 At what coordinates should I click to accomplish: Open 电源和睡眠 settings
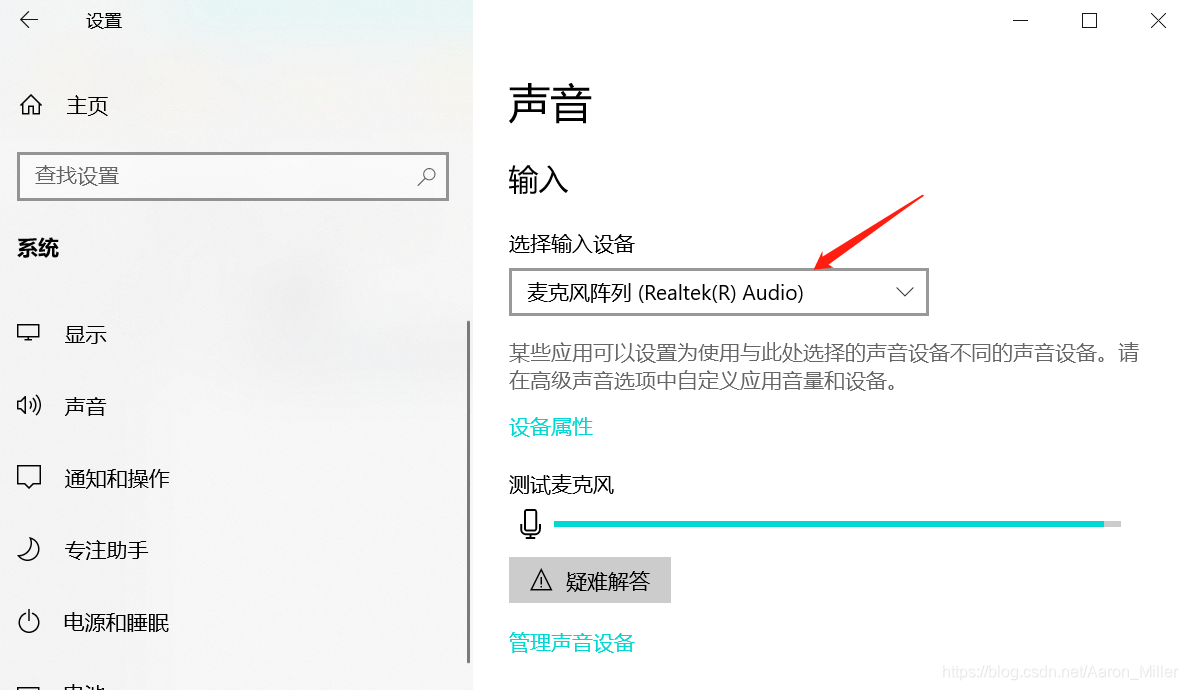point(117,623)
